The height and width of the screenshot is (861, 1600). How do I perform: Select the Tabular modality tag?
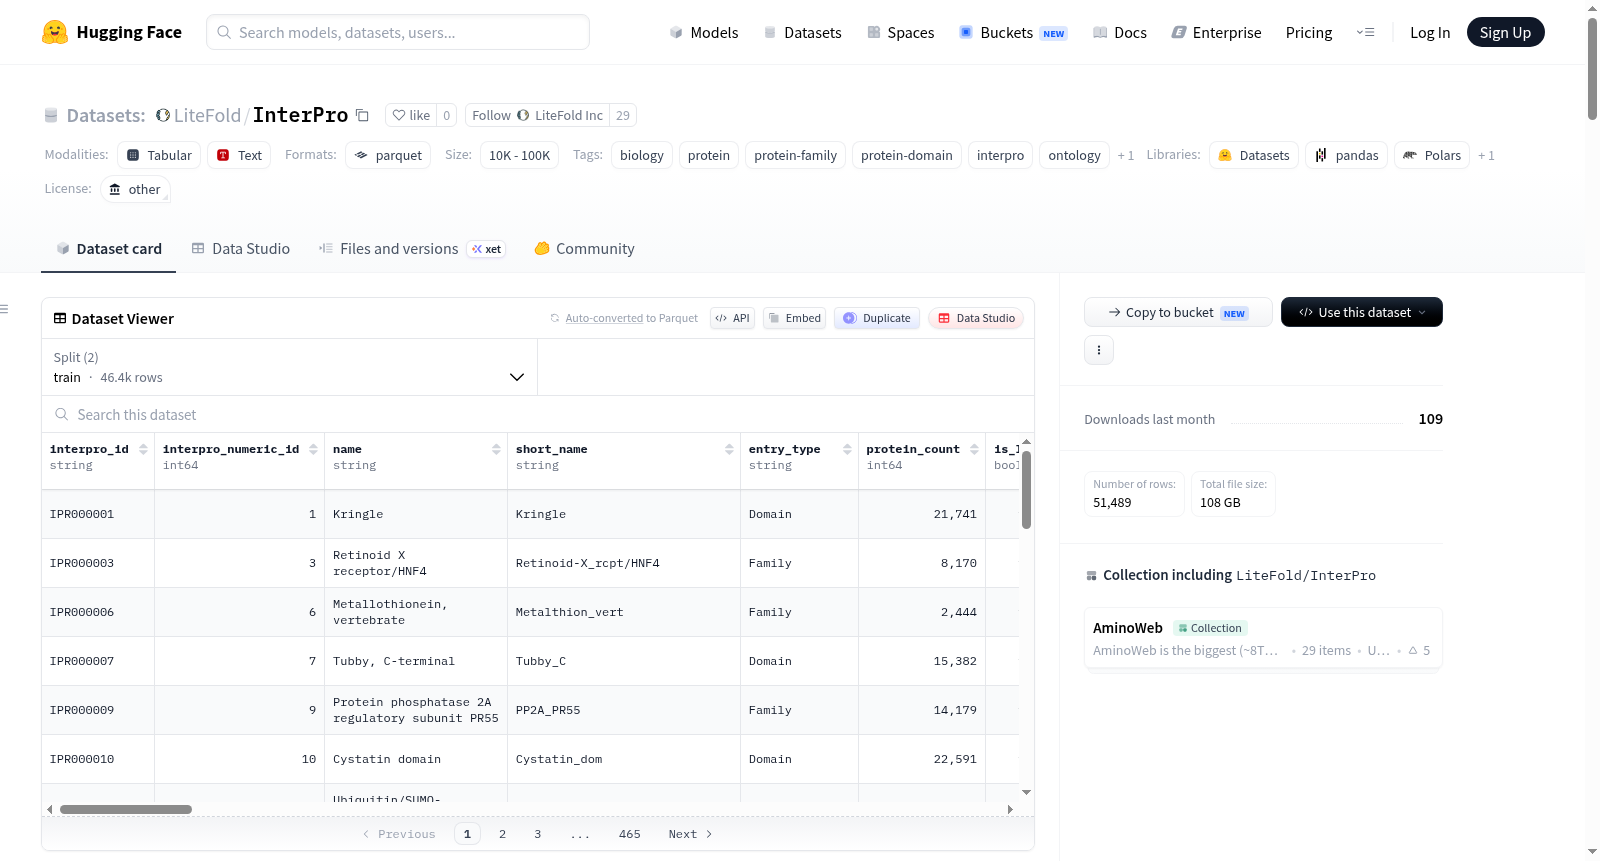pos(160,156)
